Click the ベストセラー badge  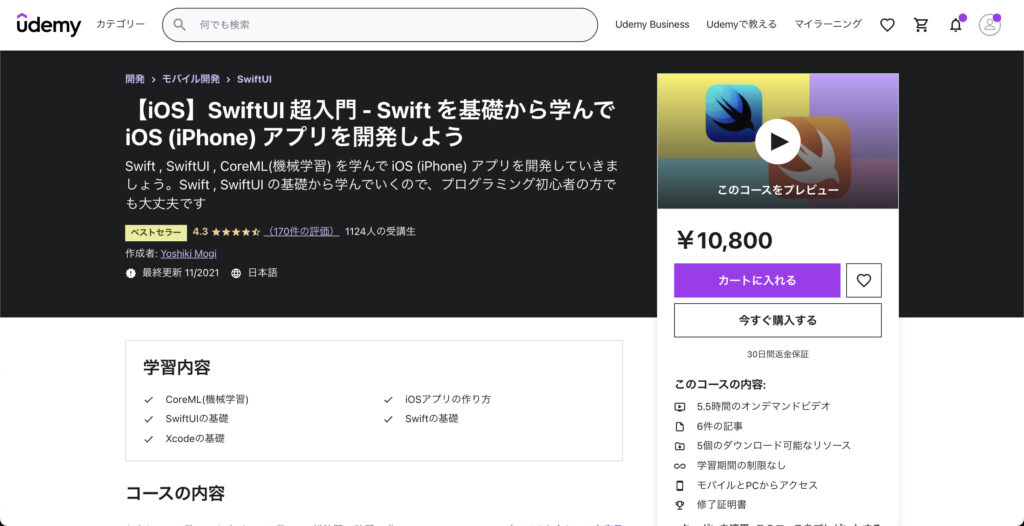tap(156, 232)
